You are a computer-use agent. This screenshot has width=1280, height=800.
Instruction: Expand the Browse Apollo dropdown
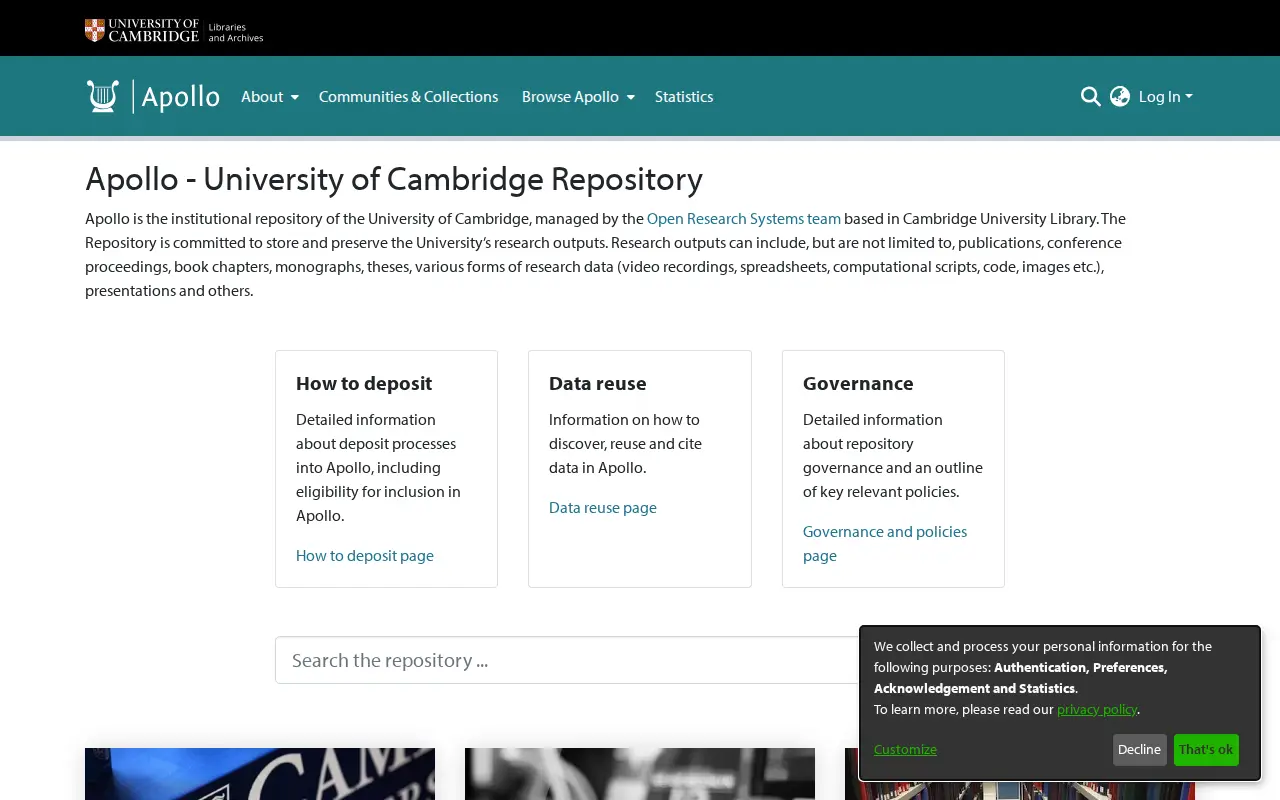(x=578, y=97)
